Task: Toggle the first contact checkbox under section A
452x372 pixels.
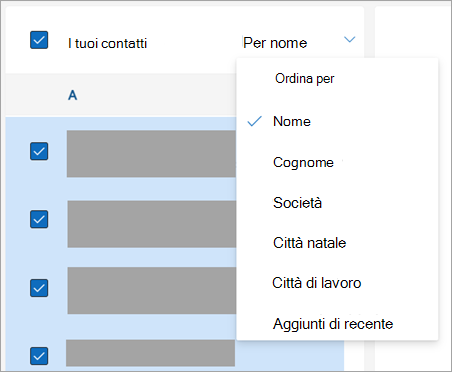Action: click(39, 151)
